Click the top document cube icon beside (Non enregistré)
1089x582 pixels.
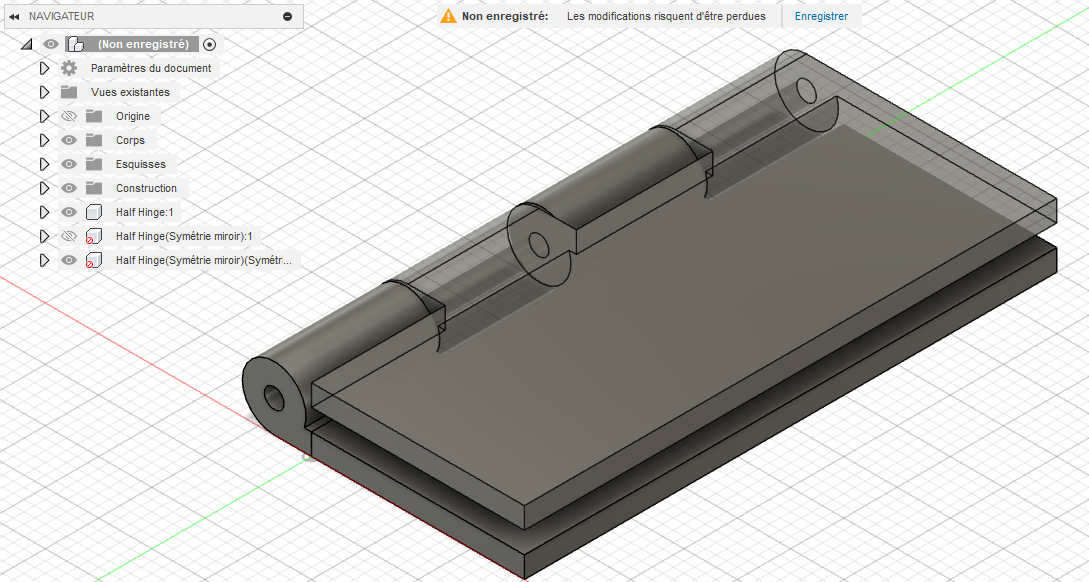pos(75,43)
